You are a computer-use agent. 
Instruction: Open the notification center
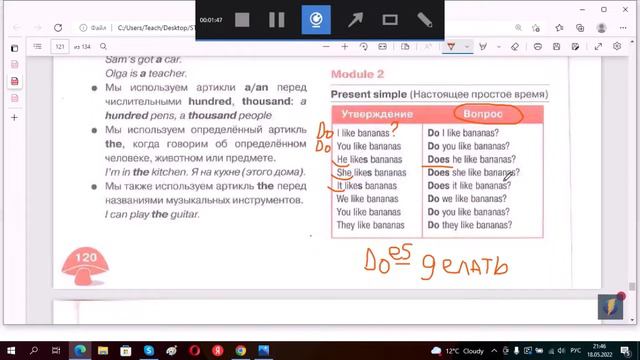pos(625,351)
